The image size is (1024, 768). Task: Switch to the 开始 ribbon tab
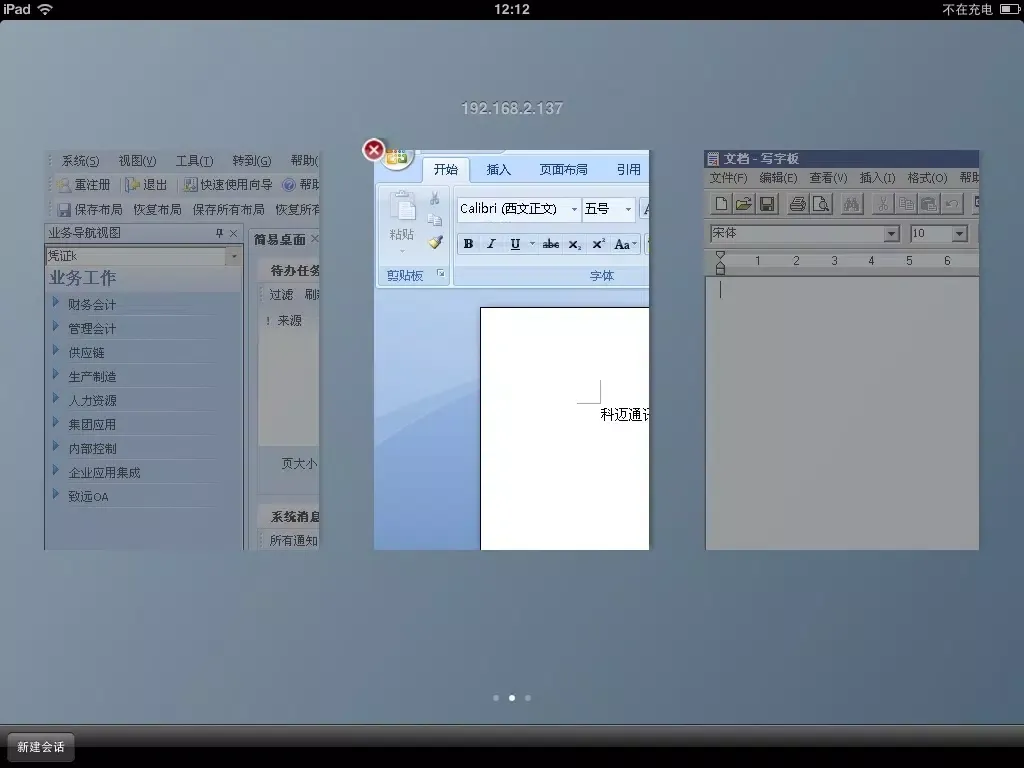coord(446,170)
